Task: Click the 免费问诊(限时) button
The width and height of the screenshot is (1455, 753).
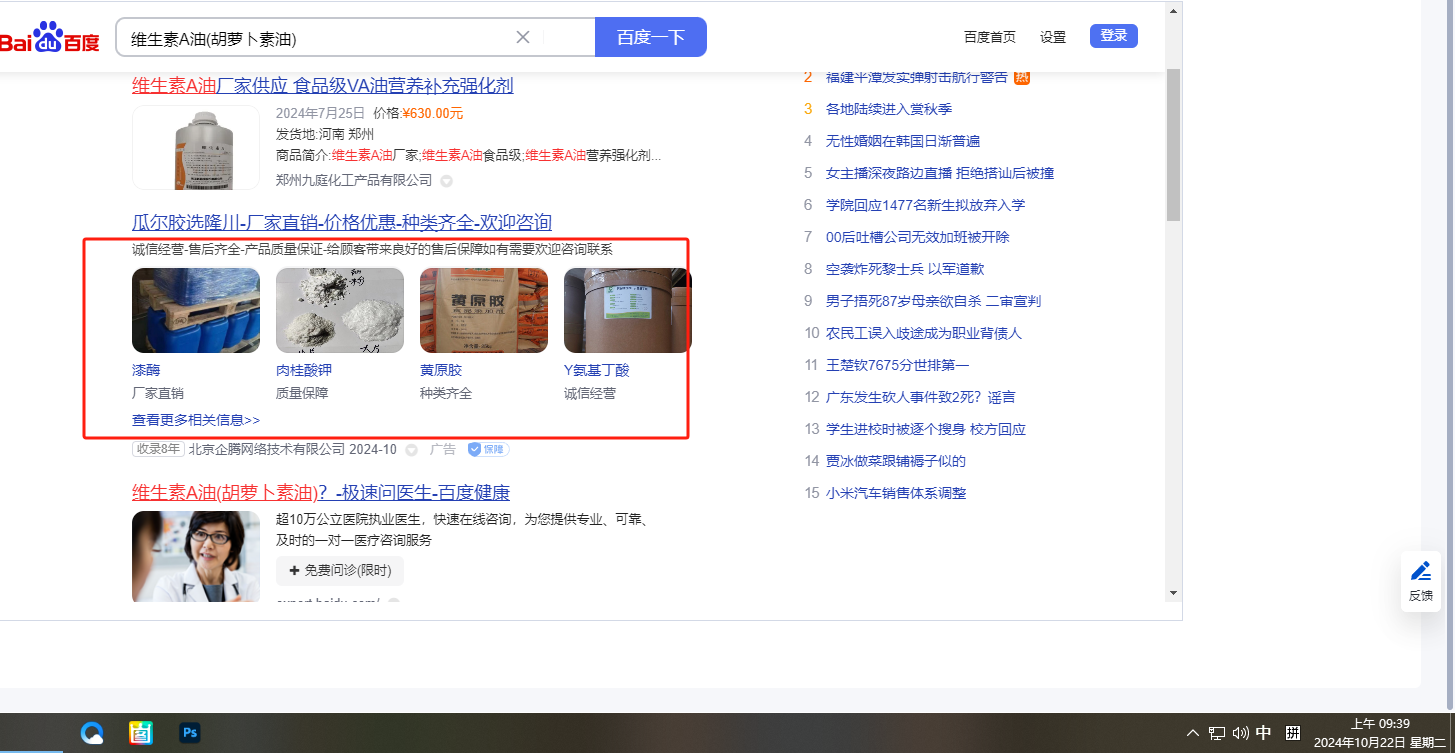Action: tap(340, 570)
